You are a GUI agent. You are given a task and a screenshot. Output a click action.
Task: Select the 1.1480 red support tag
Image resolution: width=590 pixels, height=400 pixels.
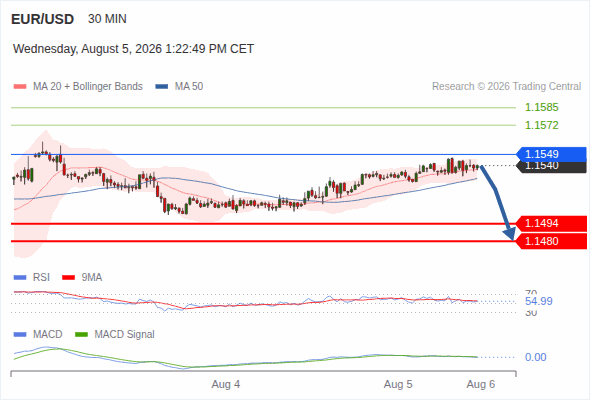551,241
